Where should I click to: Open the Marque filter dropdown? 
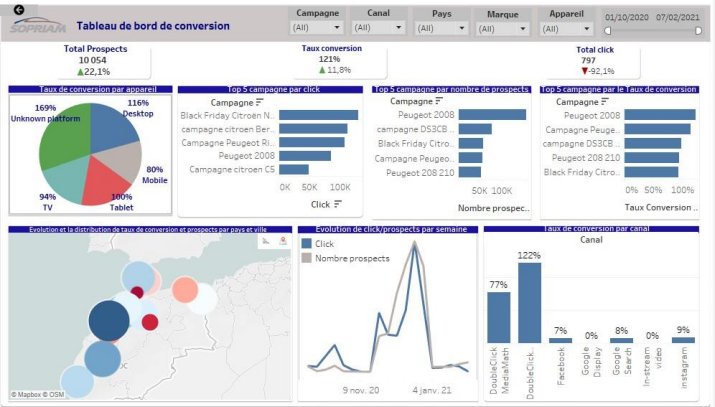point(503,29)
